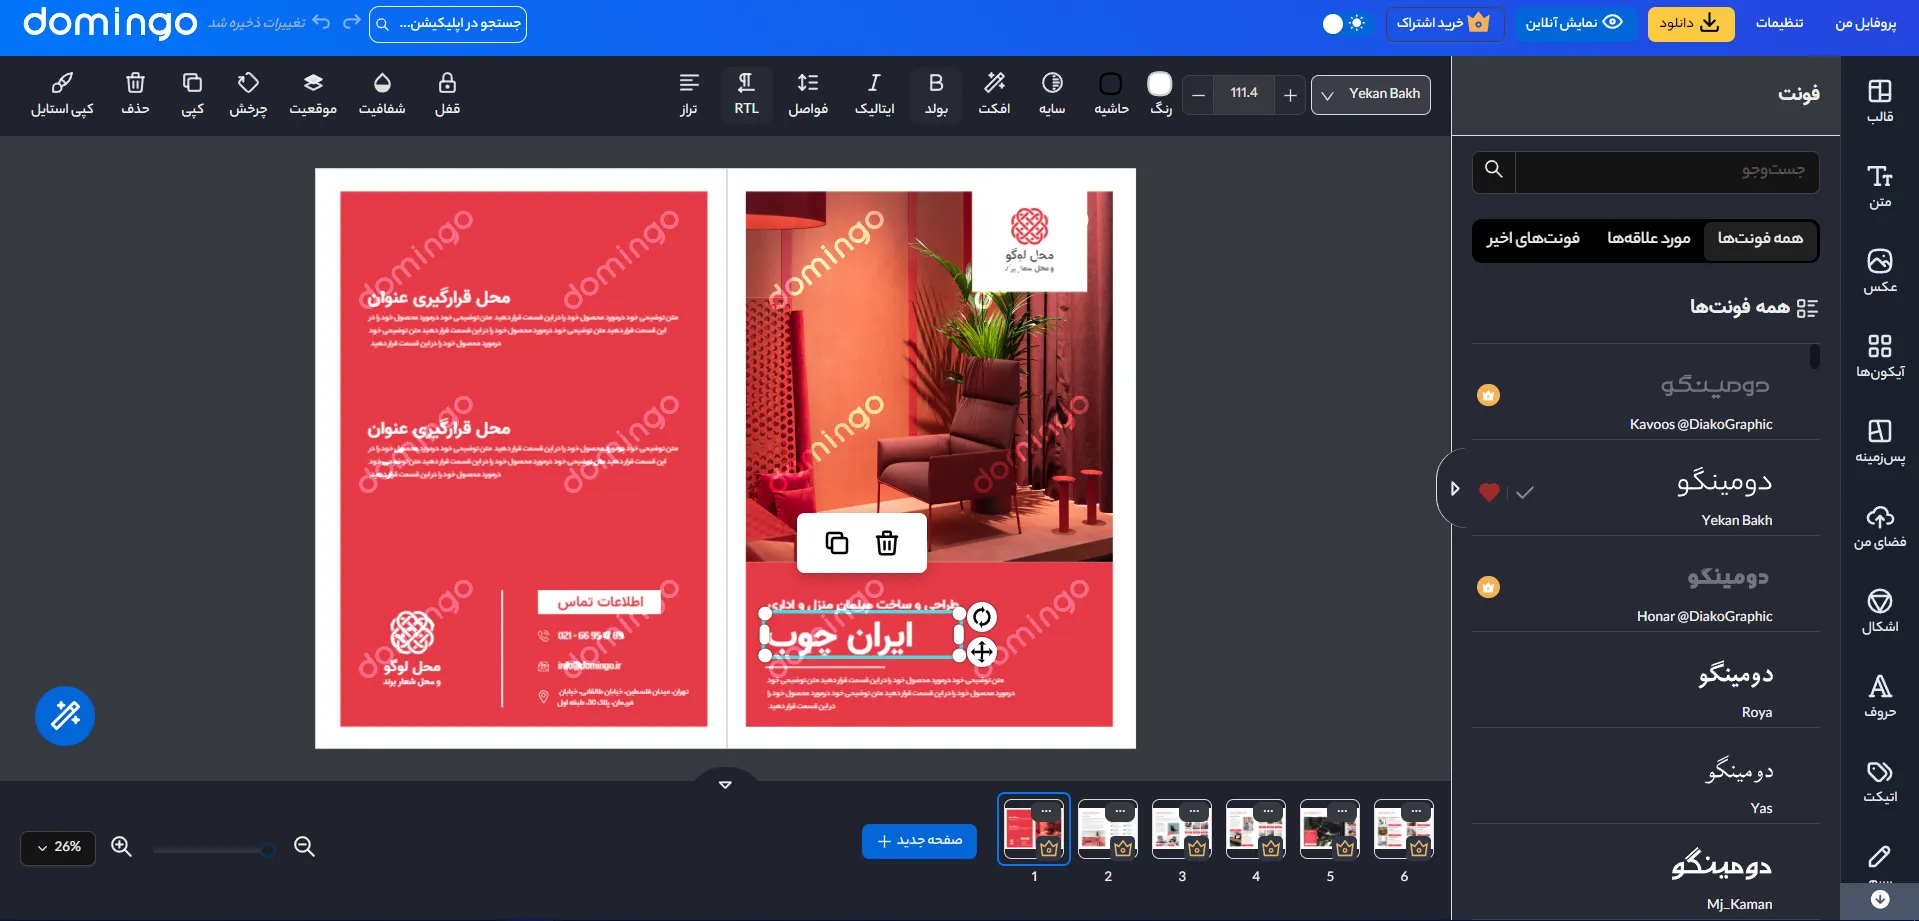This screenshot has height=921, width=1919.
Task: Click the floating duplicate icon on canvas
Action: point(837,543)
